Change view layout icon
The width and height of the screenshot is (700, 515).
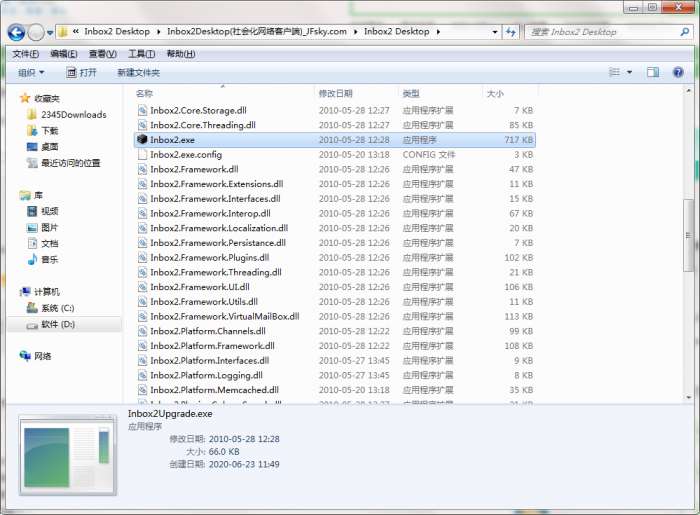(x=615, y=72)
